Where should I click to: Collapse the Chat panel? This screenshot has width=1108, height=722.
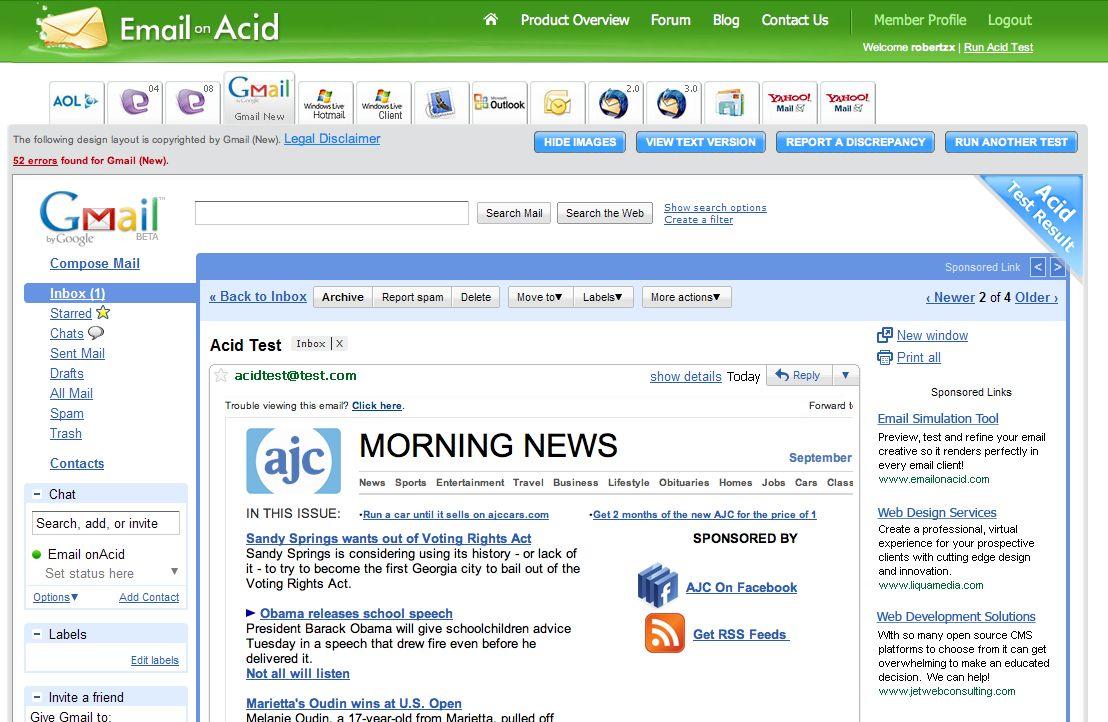[37, 494]
